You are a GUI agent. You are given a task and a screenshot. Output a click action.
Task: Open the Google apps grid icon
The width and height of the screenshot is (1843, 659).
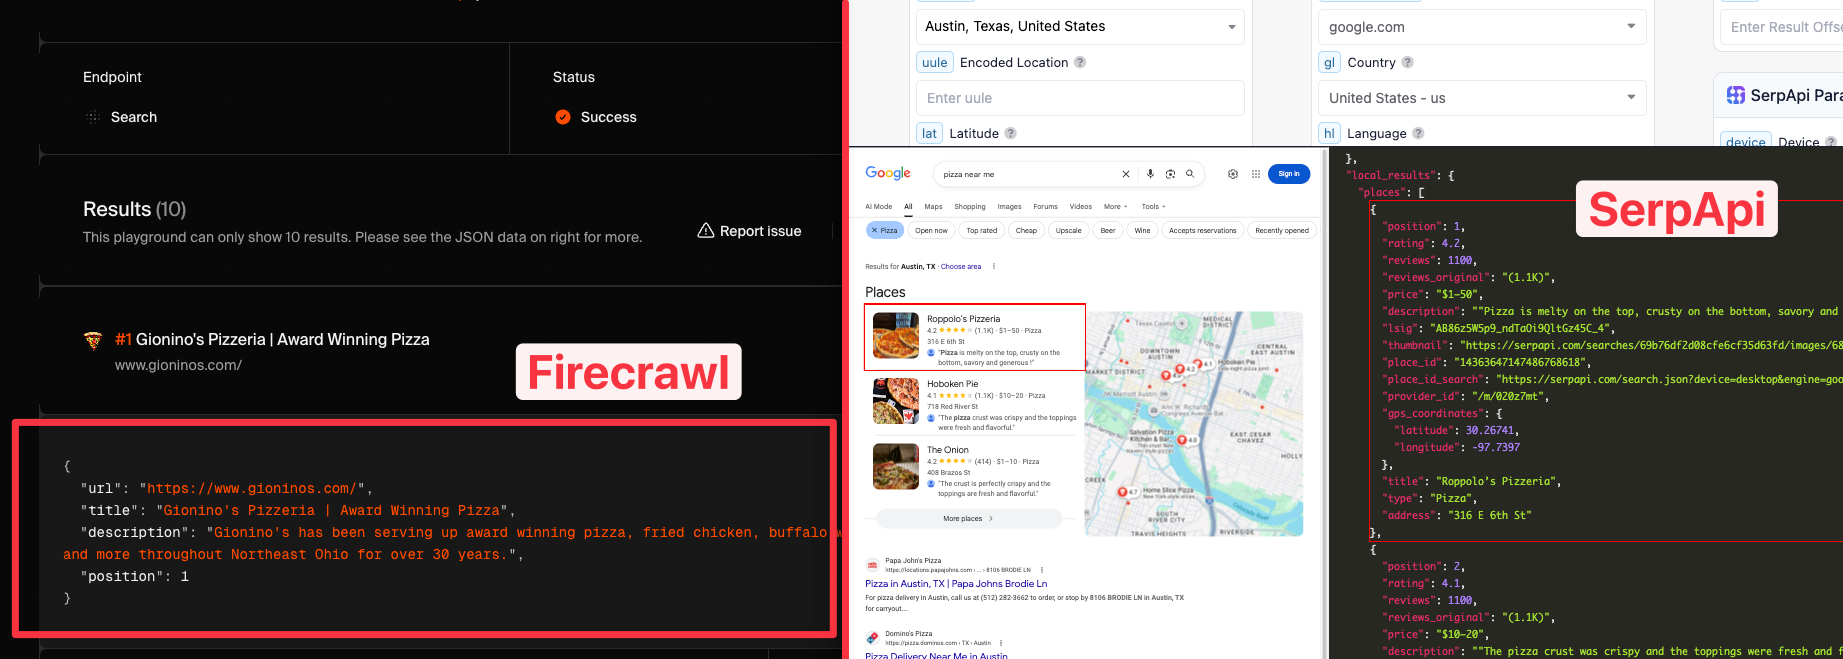point(1256,174)
